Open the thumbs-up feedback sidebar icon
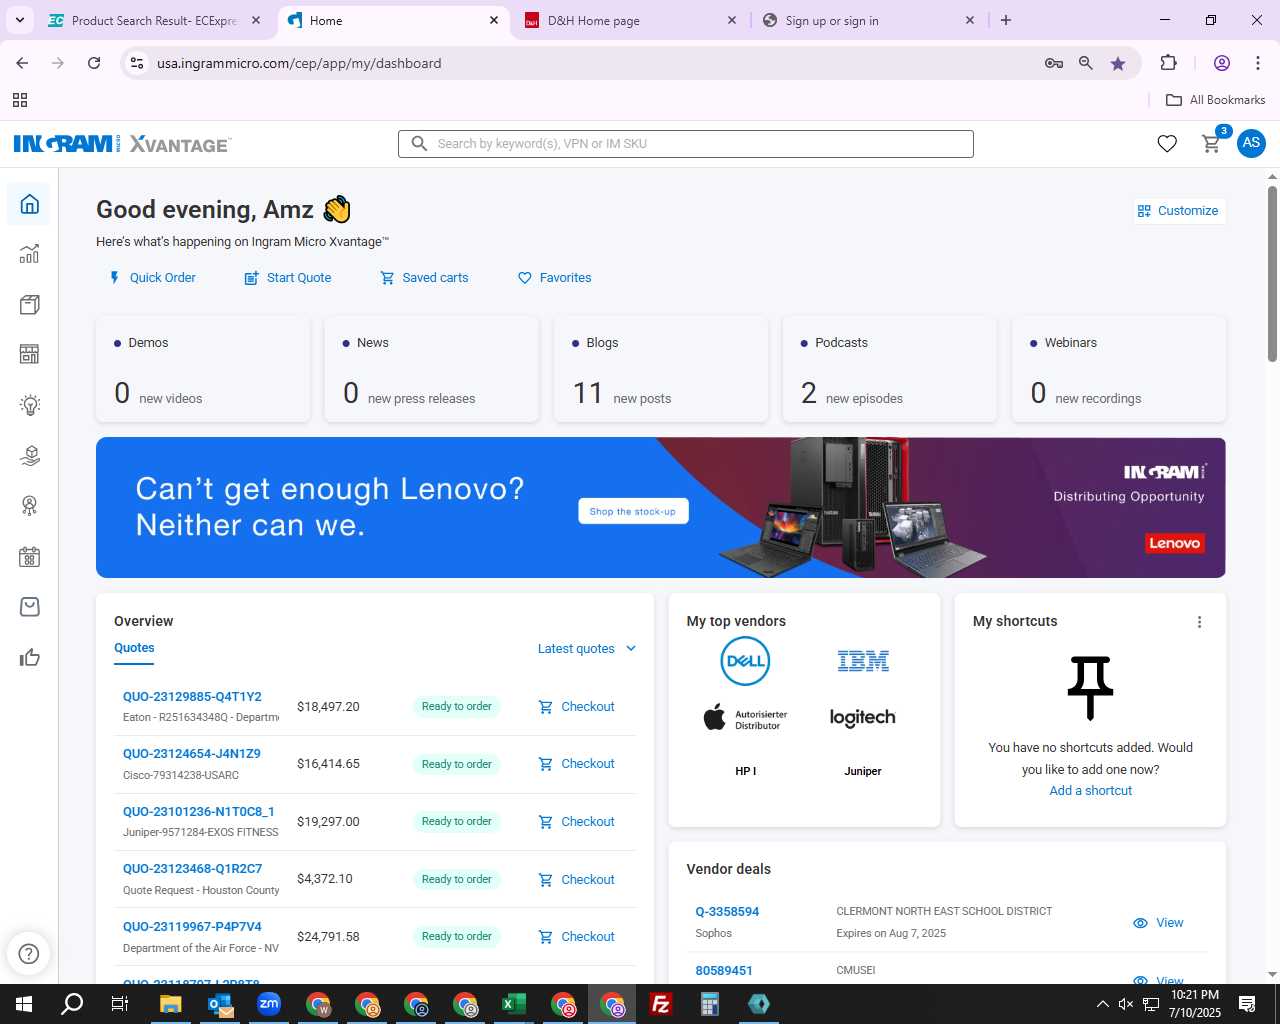Viewport: 1280px width, 1024px height. click(30, 657)
